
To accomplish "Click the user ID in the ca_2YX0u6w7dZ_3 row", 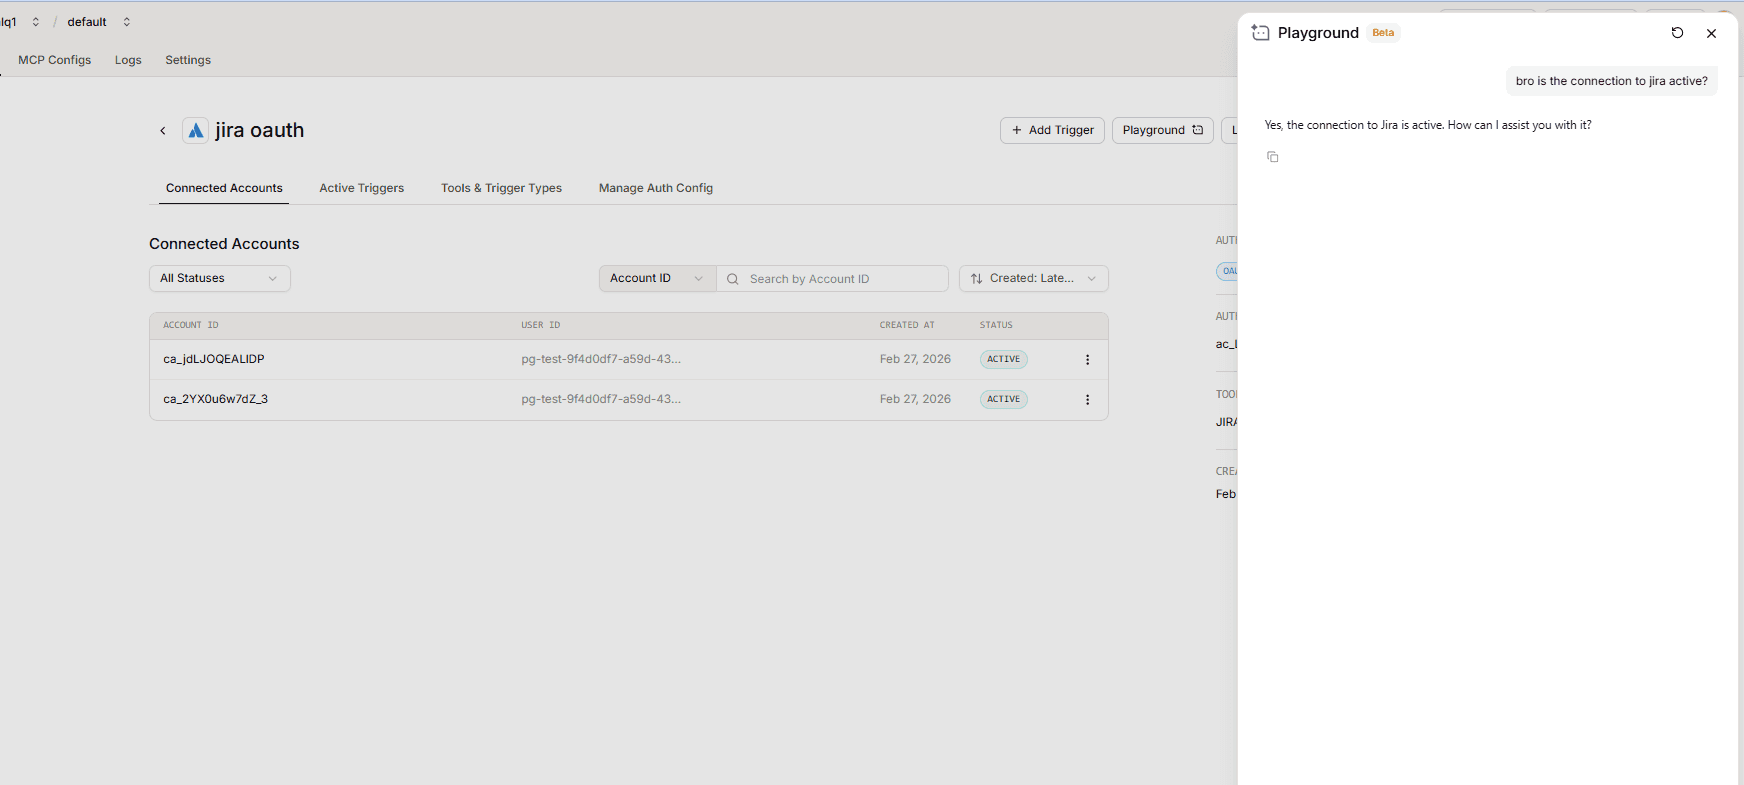I will [601, 399].
